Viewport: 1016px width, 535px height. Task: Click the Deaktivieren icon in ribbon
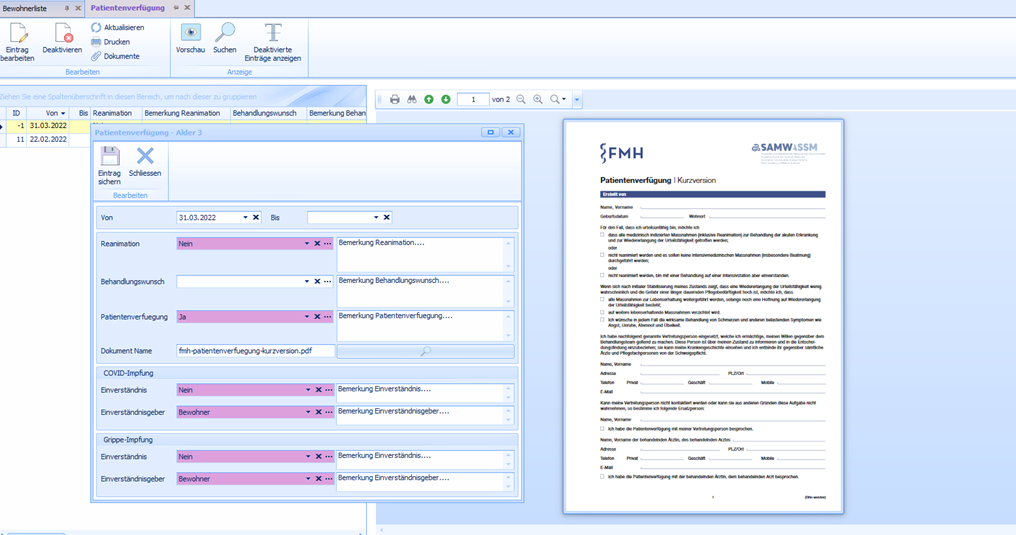point(62,35)
